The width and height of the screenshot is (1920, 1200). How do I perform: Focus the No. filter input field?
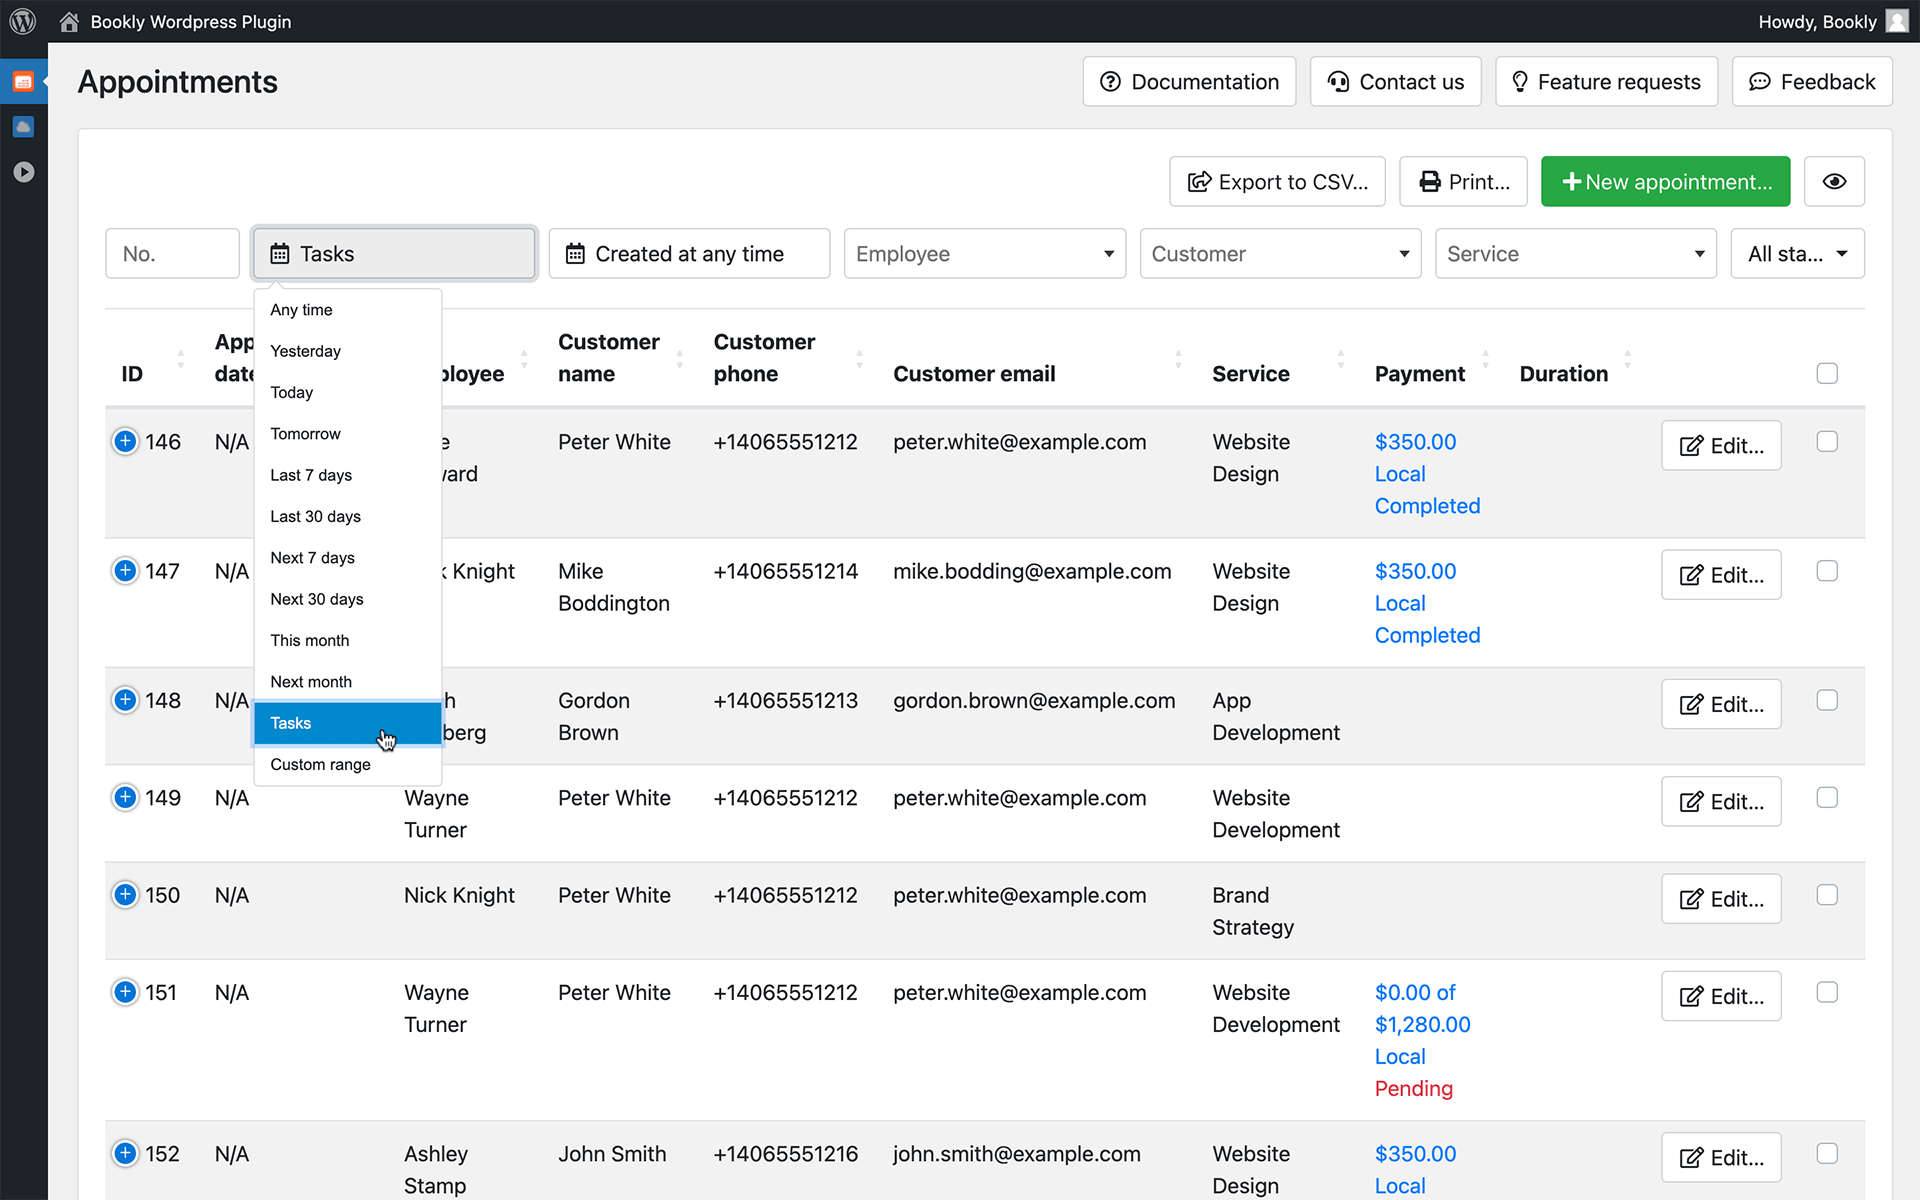tap(172, 254)
